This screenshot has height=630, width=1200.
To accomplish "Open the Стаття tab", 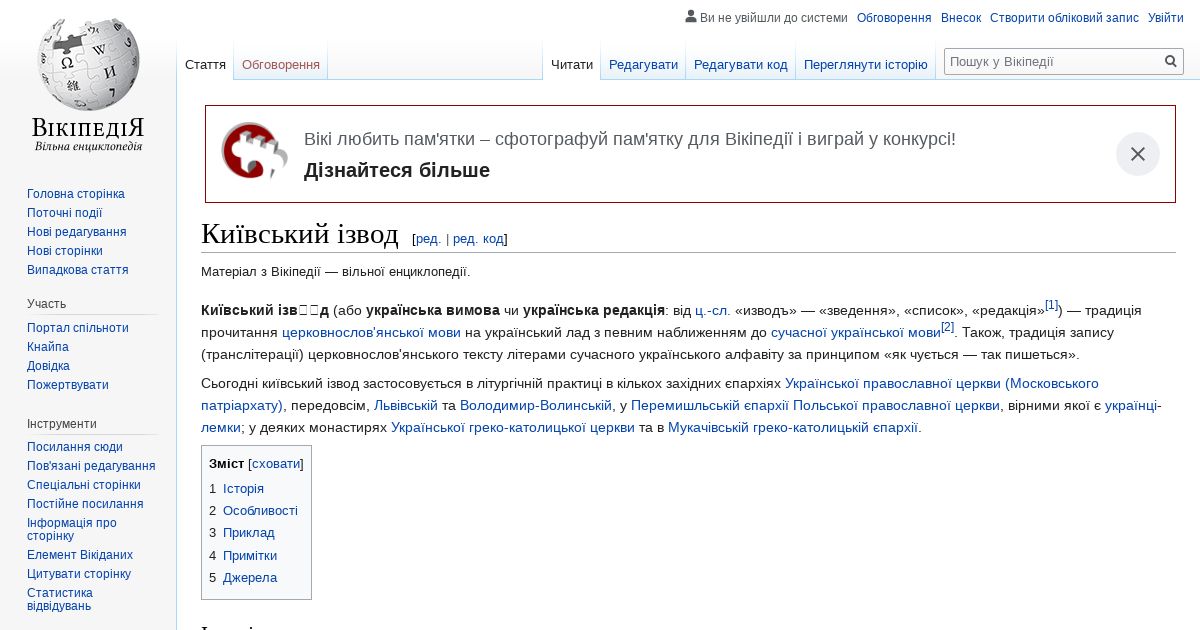I will point(205,64).
